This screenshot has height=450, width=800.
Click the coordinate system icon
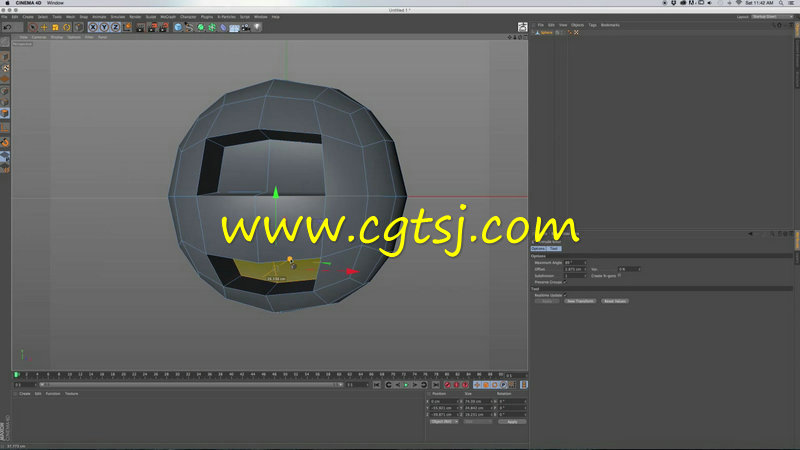tap(127, 27)
